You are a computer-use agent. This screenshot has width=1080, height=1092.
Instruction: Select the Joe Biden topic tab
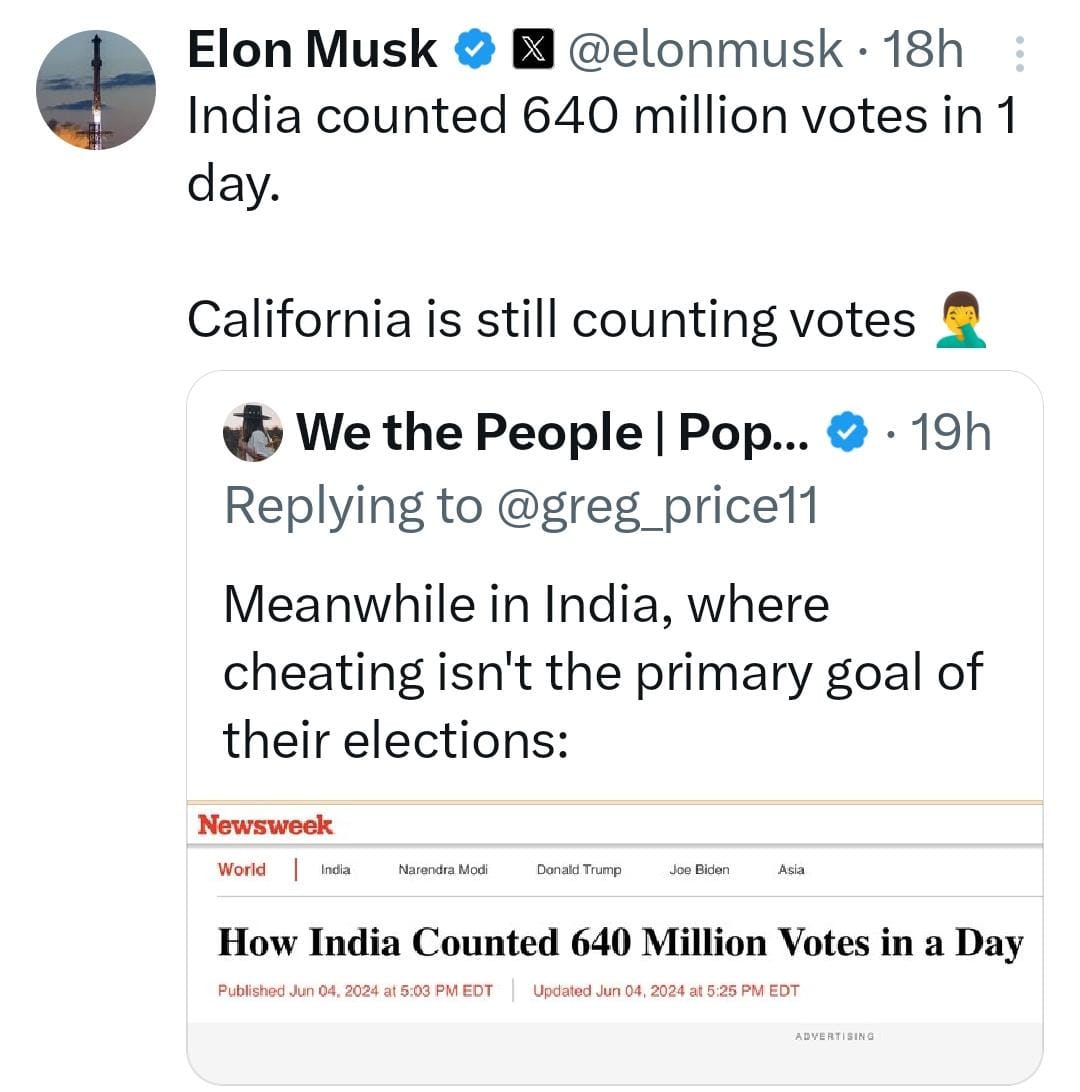699,870
